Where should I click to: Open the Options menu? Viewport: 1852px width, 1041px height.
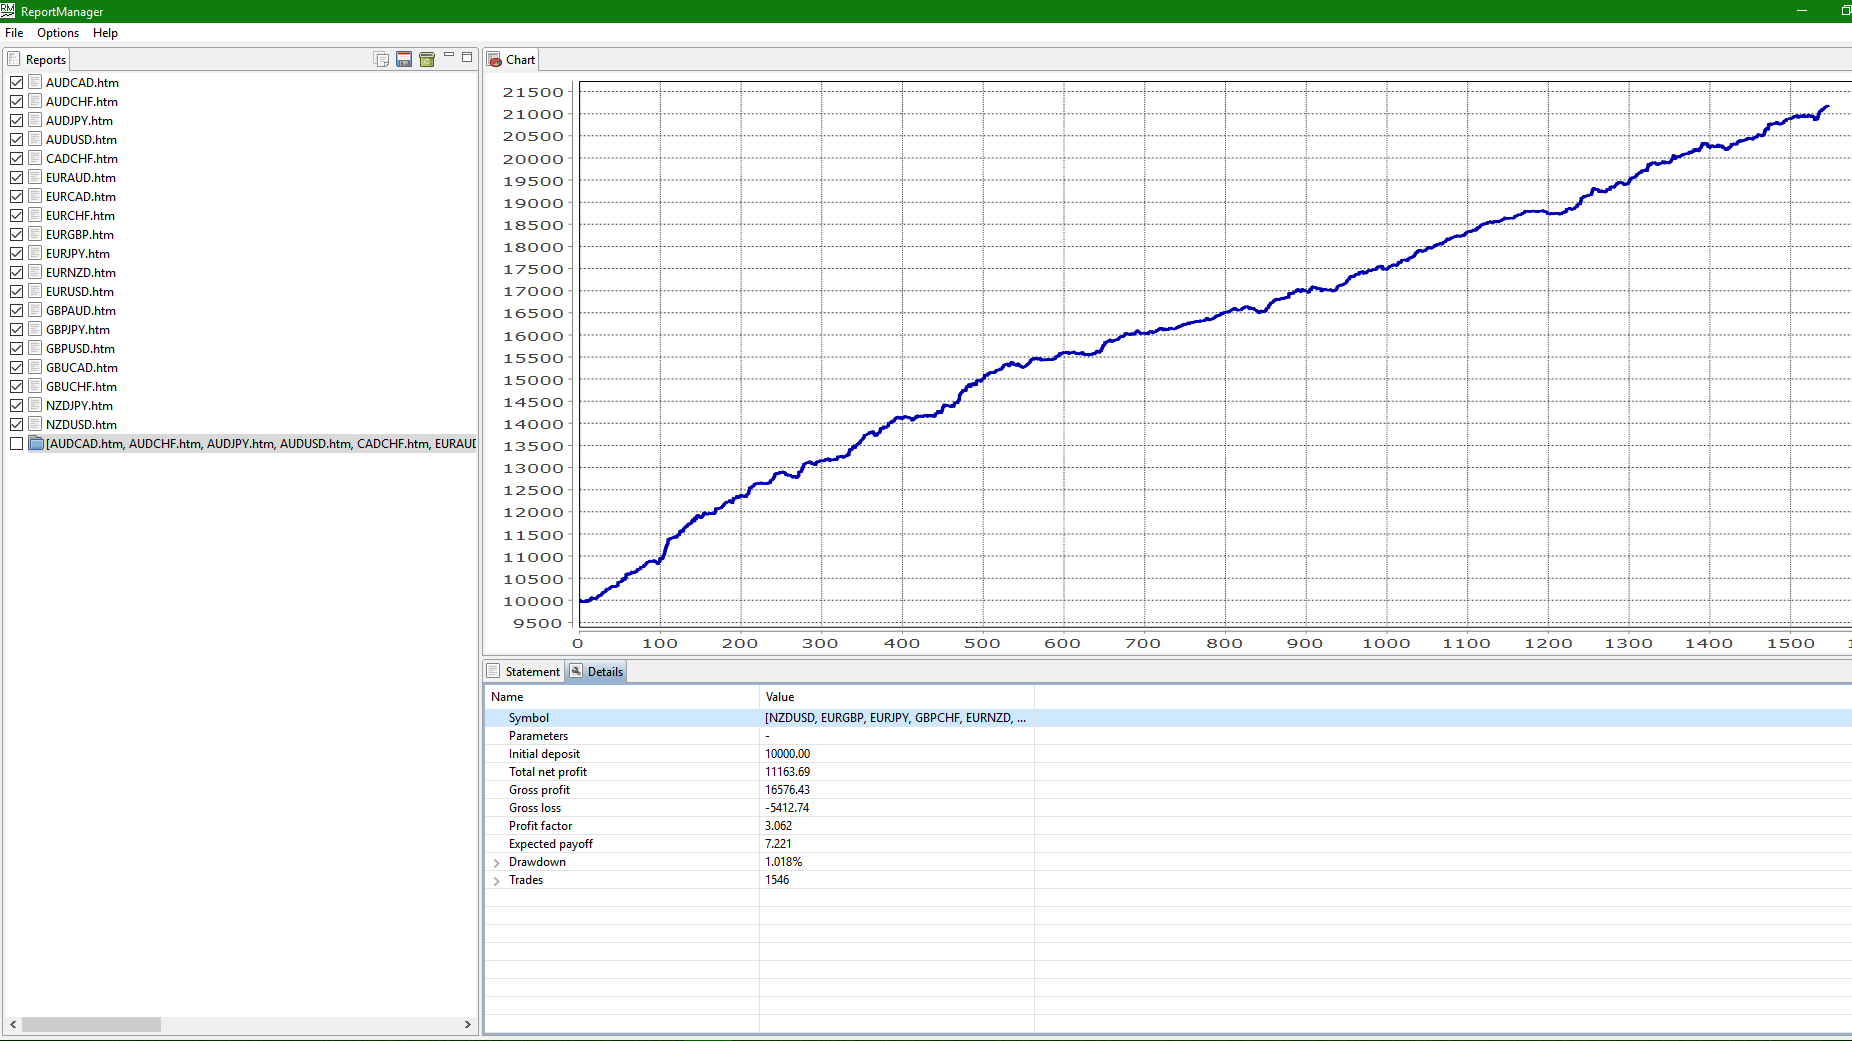58,33
